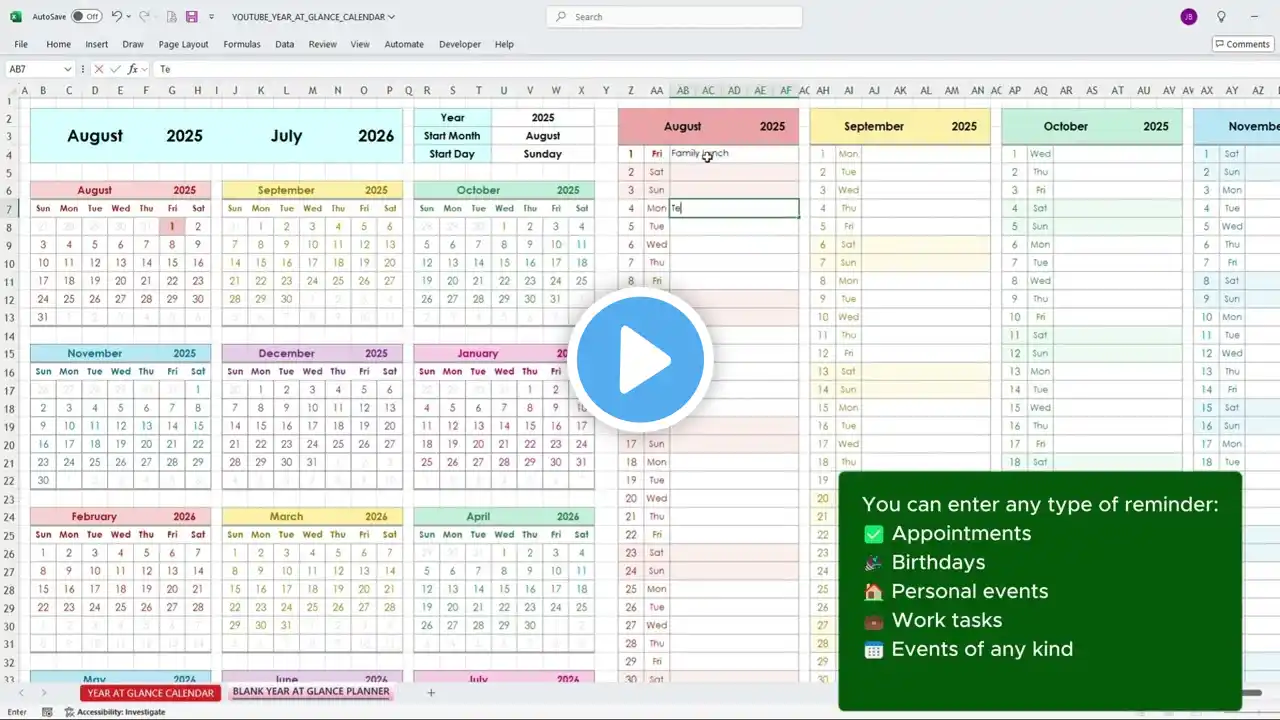1280x720 pixels.
Task: Click the previous sheet navigation arrow
Action: (21, 693)
